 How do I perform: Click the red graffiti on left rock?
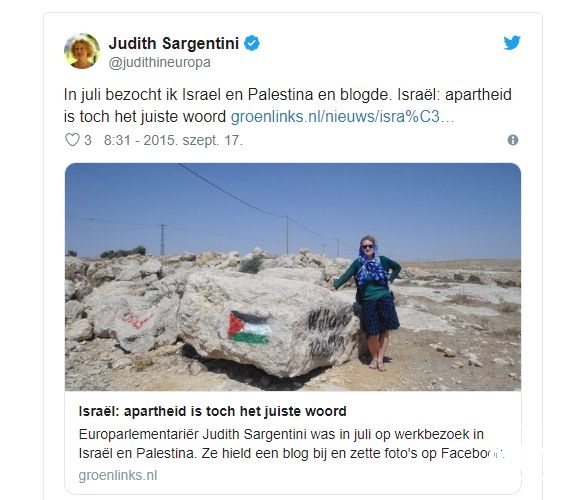[136, 320]
